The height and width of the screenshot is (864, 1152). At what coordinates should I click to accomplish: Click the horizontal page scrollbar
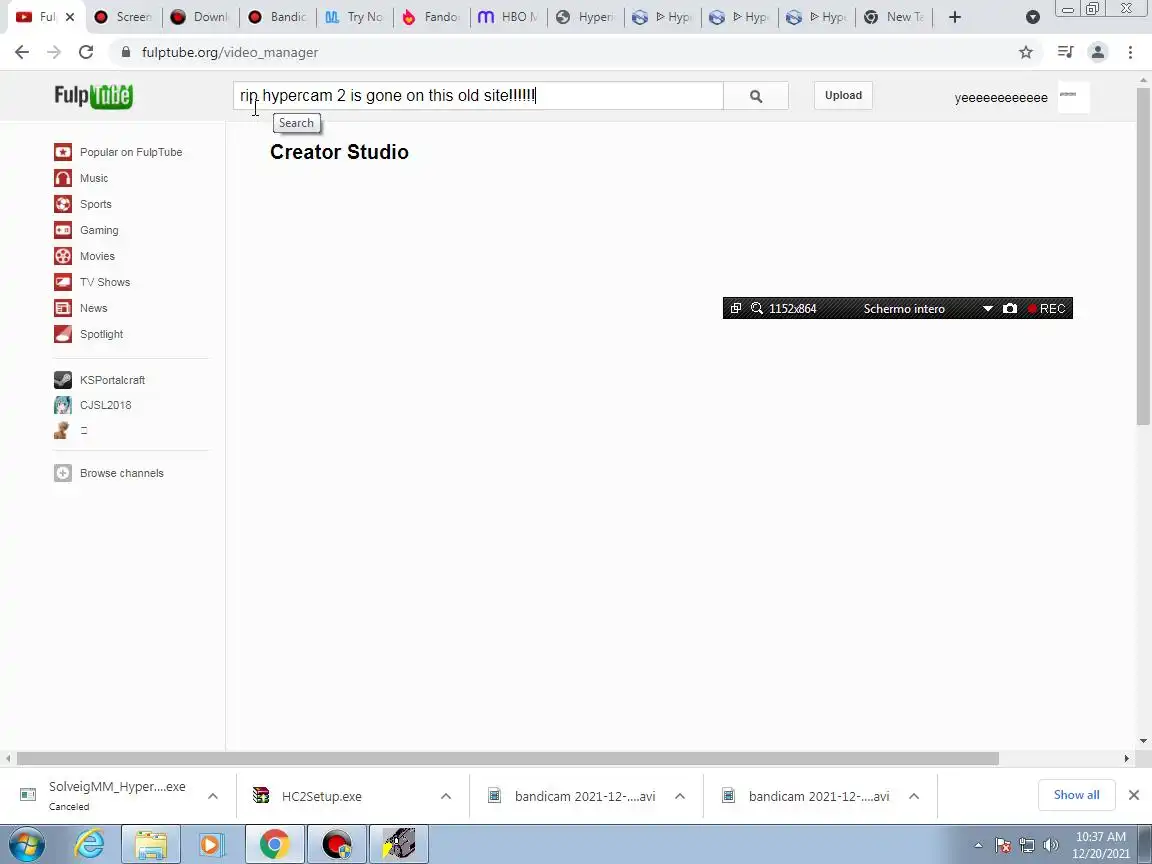pos(508,758)
